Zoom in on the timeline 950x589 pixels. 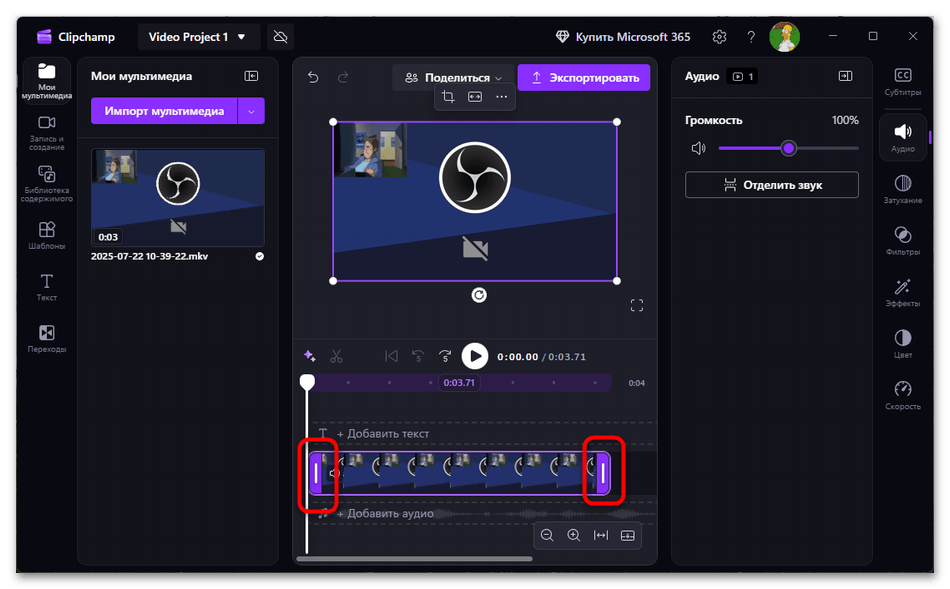coord(574,535)
